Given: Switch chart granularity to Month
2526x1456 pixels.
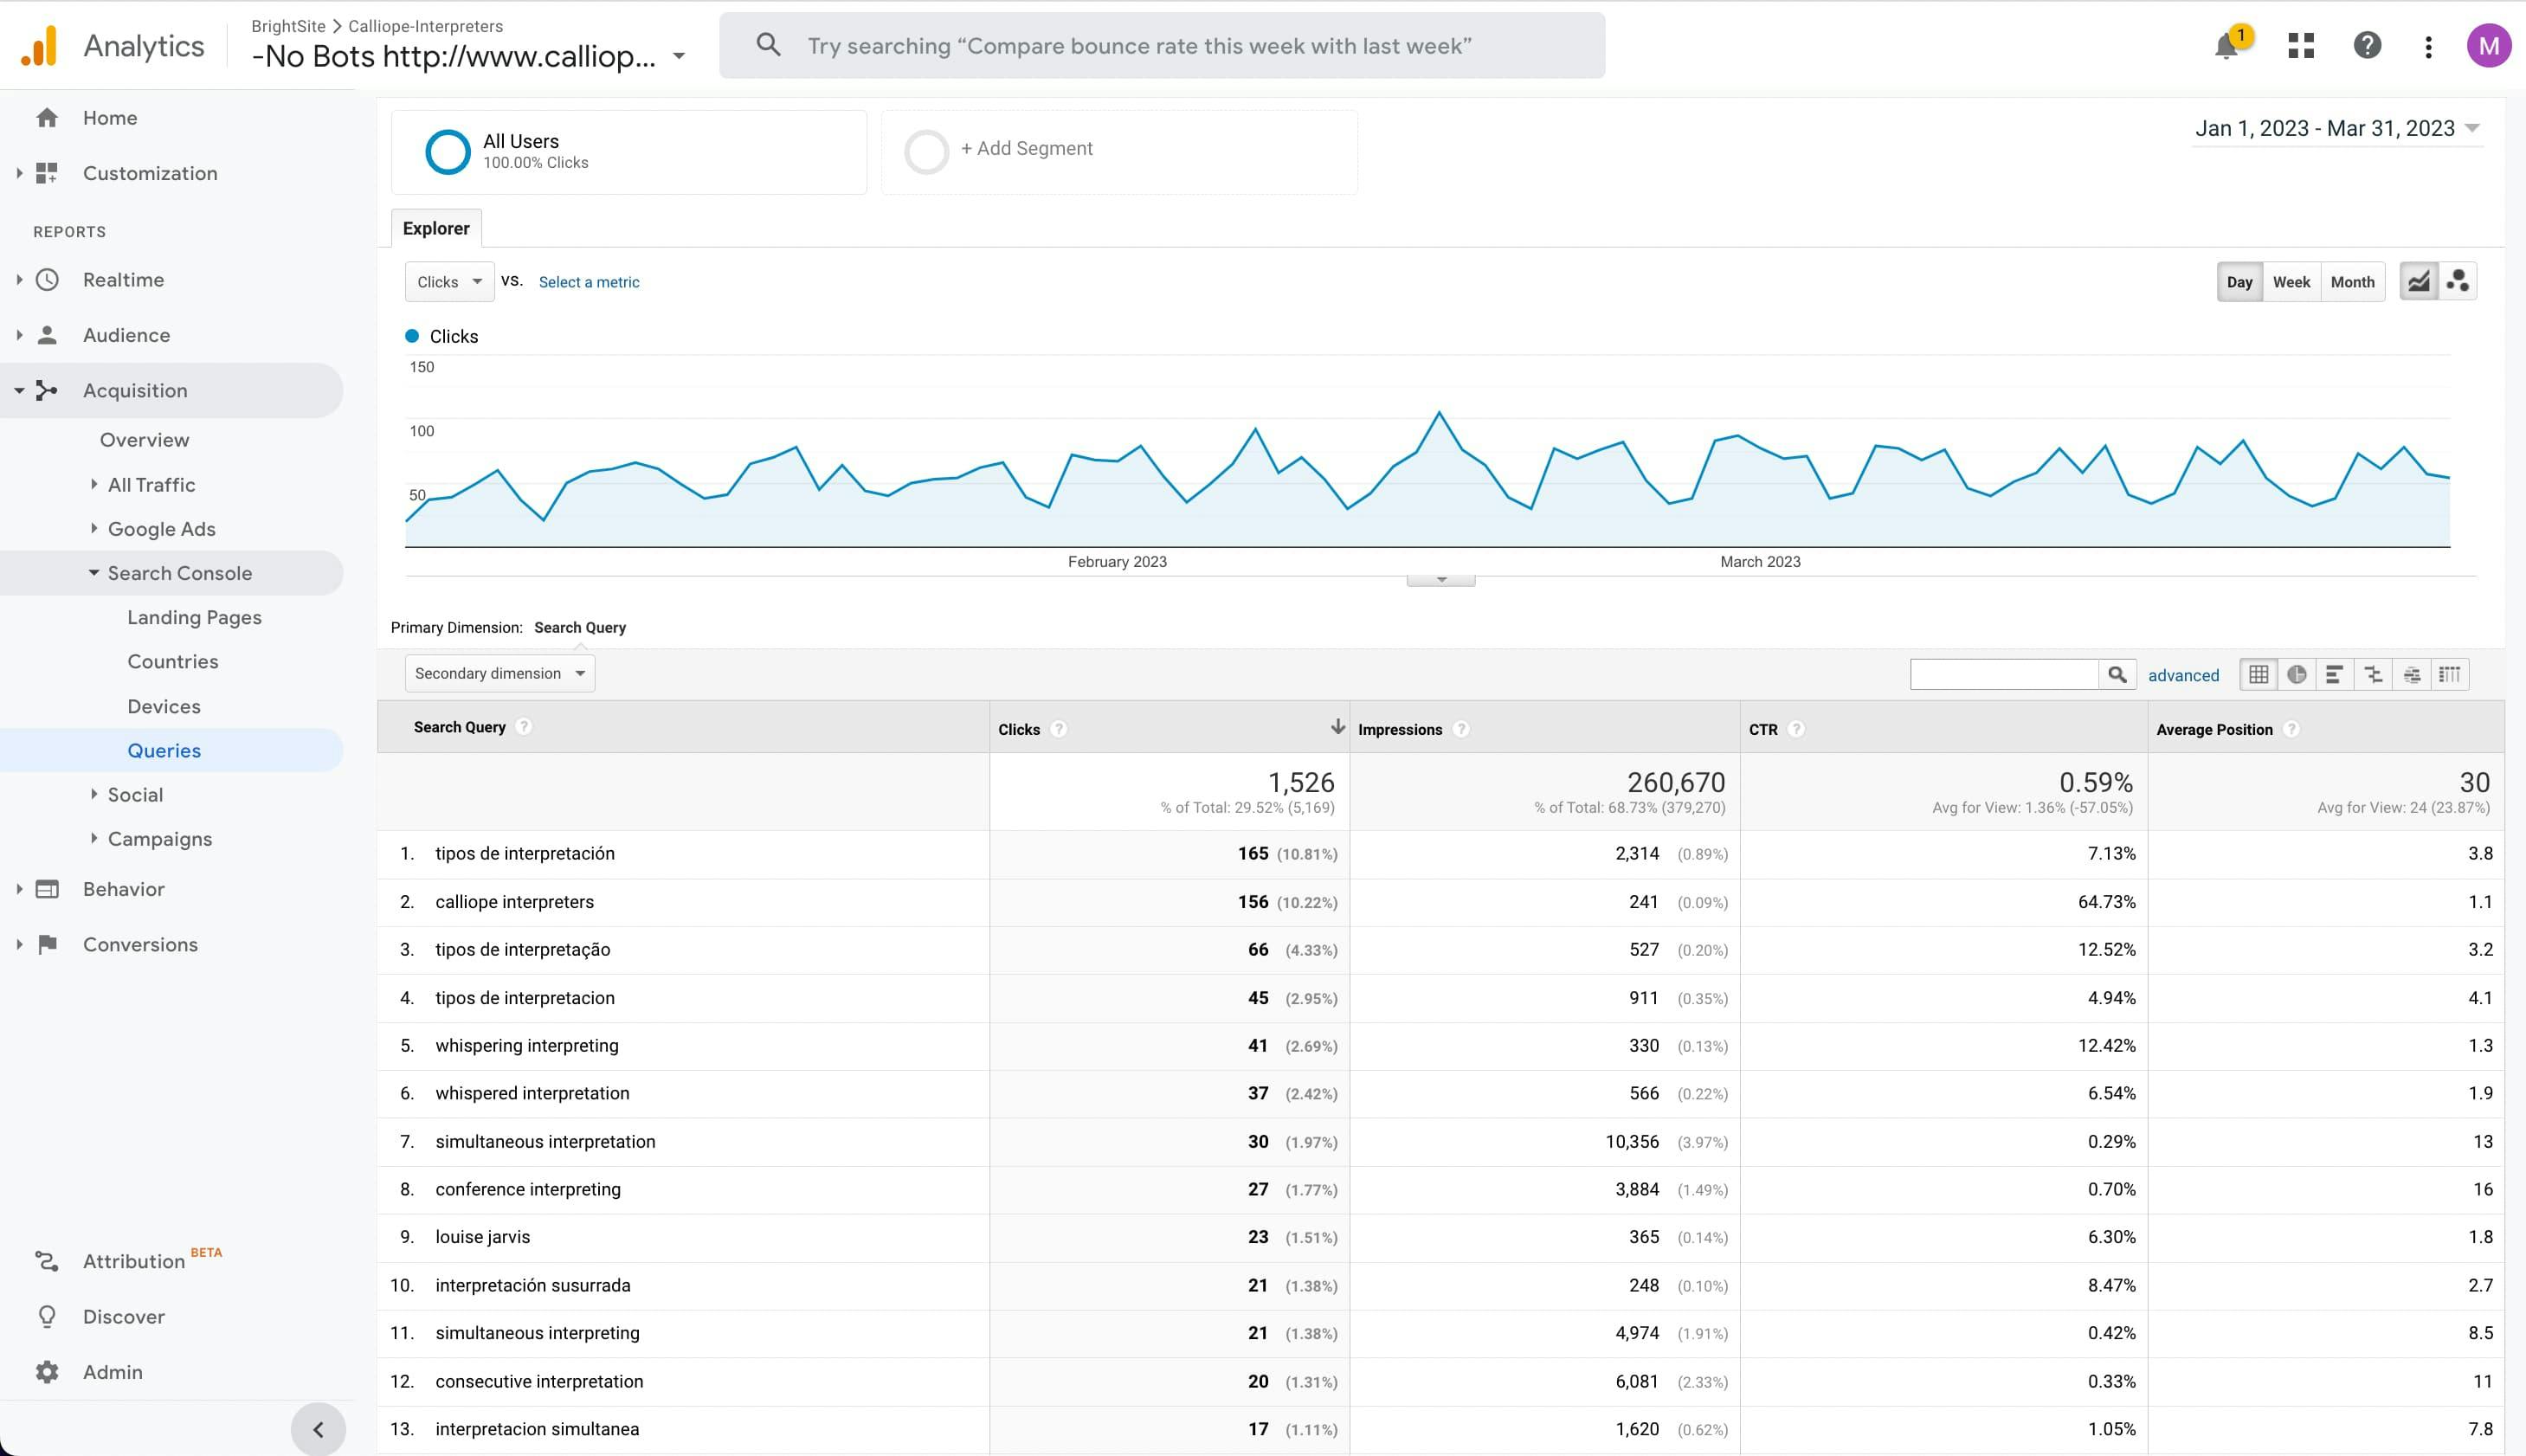Looking at the screenshot, I should (x=2352, y=282).
